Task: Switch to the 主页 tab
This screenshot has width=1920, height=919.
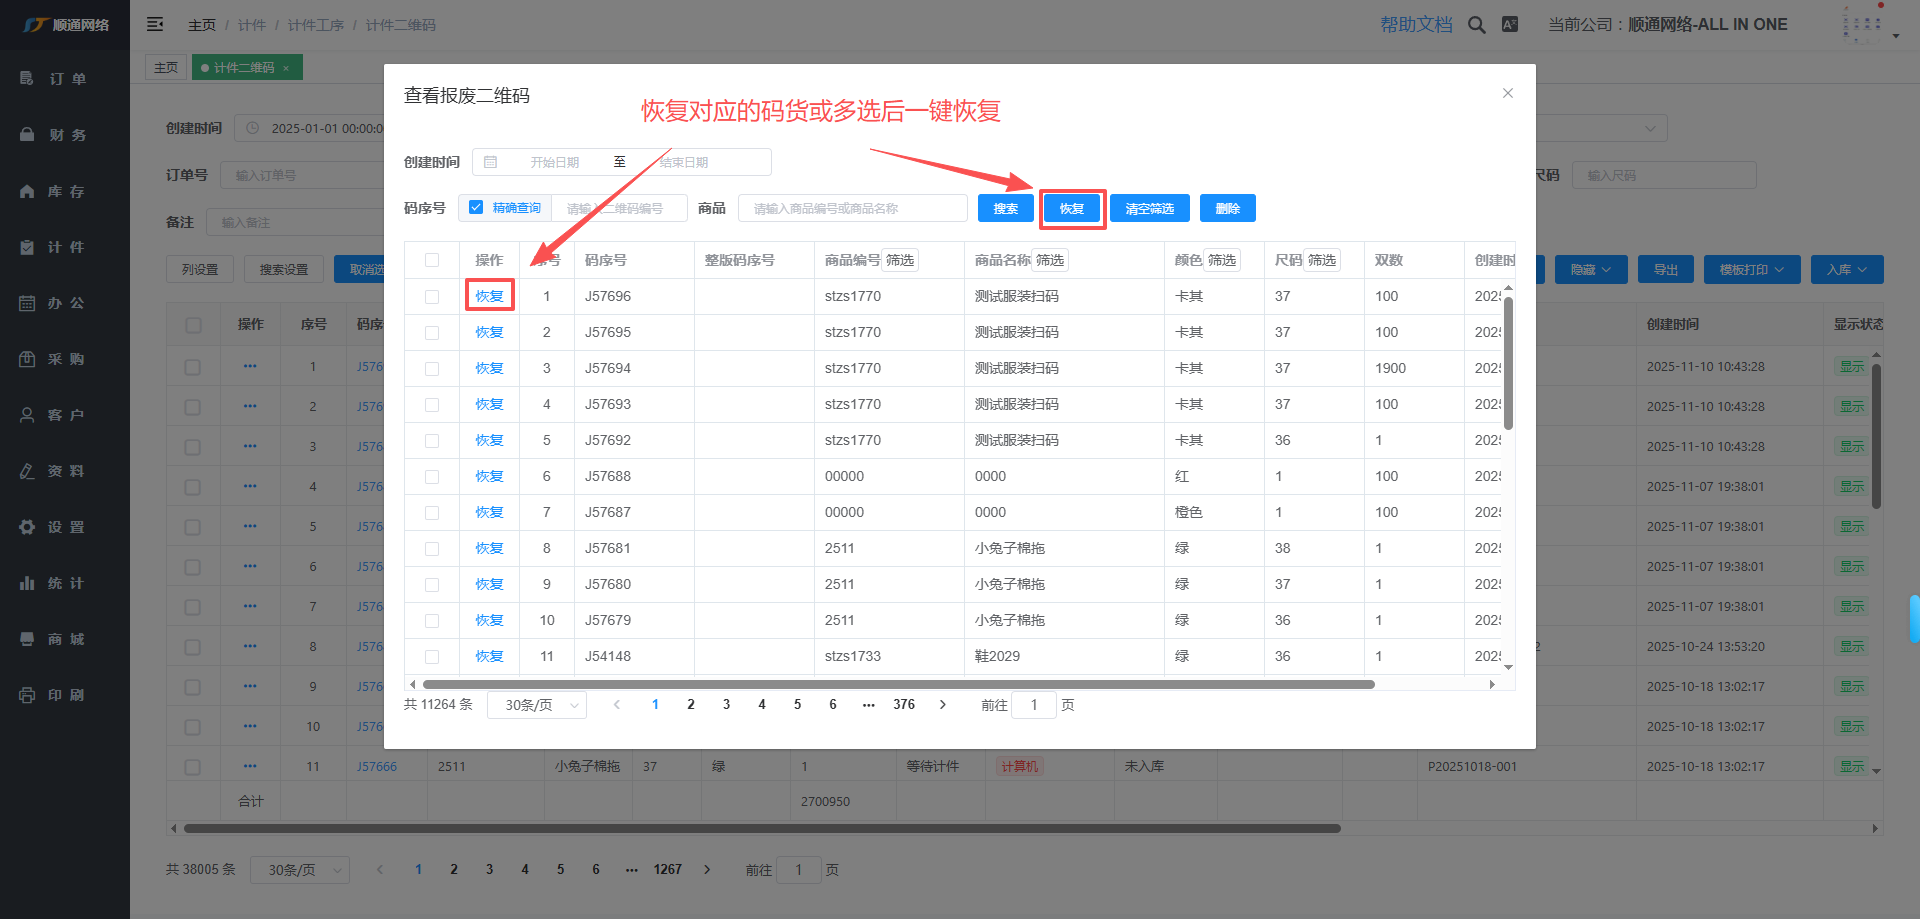Action: coord(166,68)
